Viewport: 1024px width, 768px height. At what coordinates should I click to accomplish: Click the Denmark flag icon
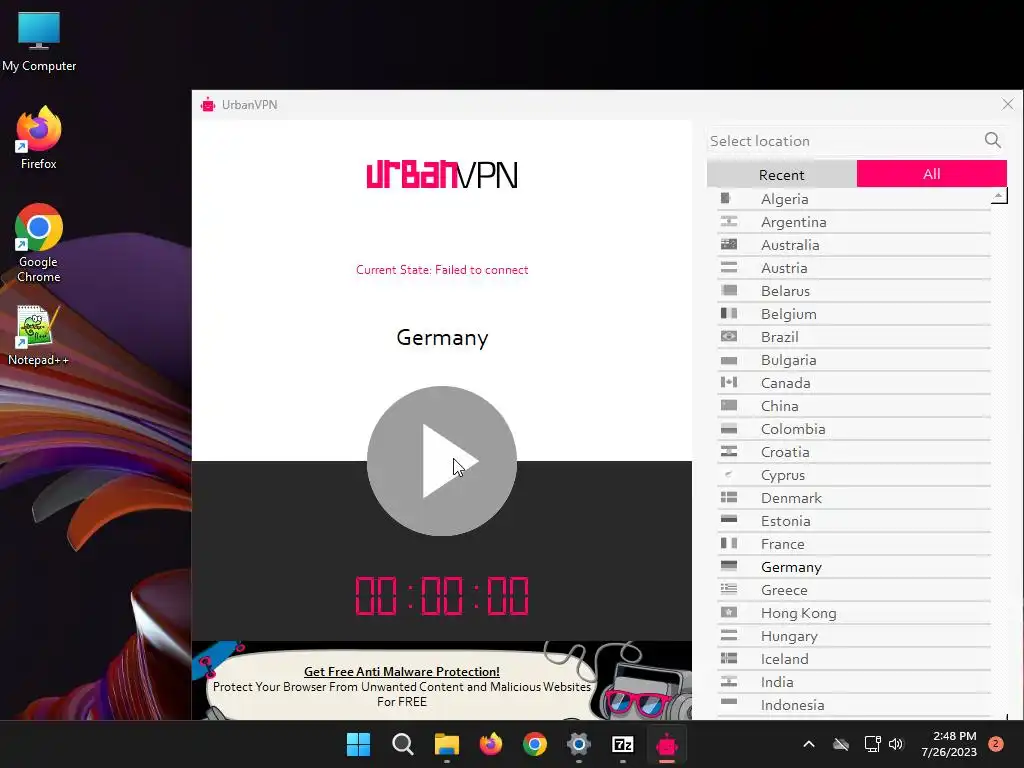pos(729,498)
